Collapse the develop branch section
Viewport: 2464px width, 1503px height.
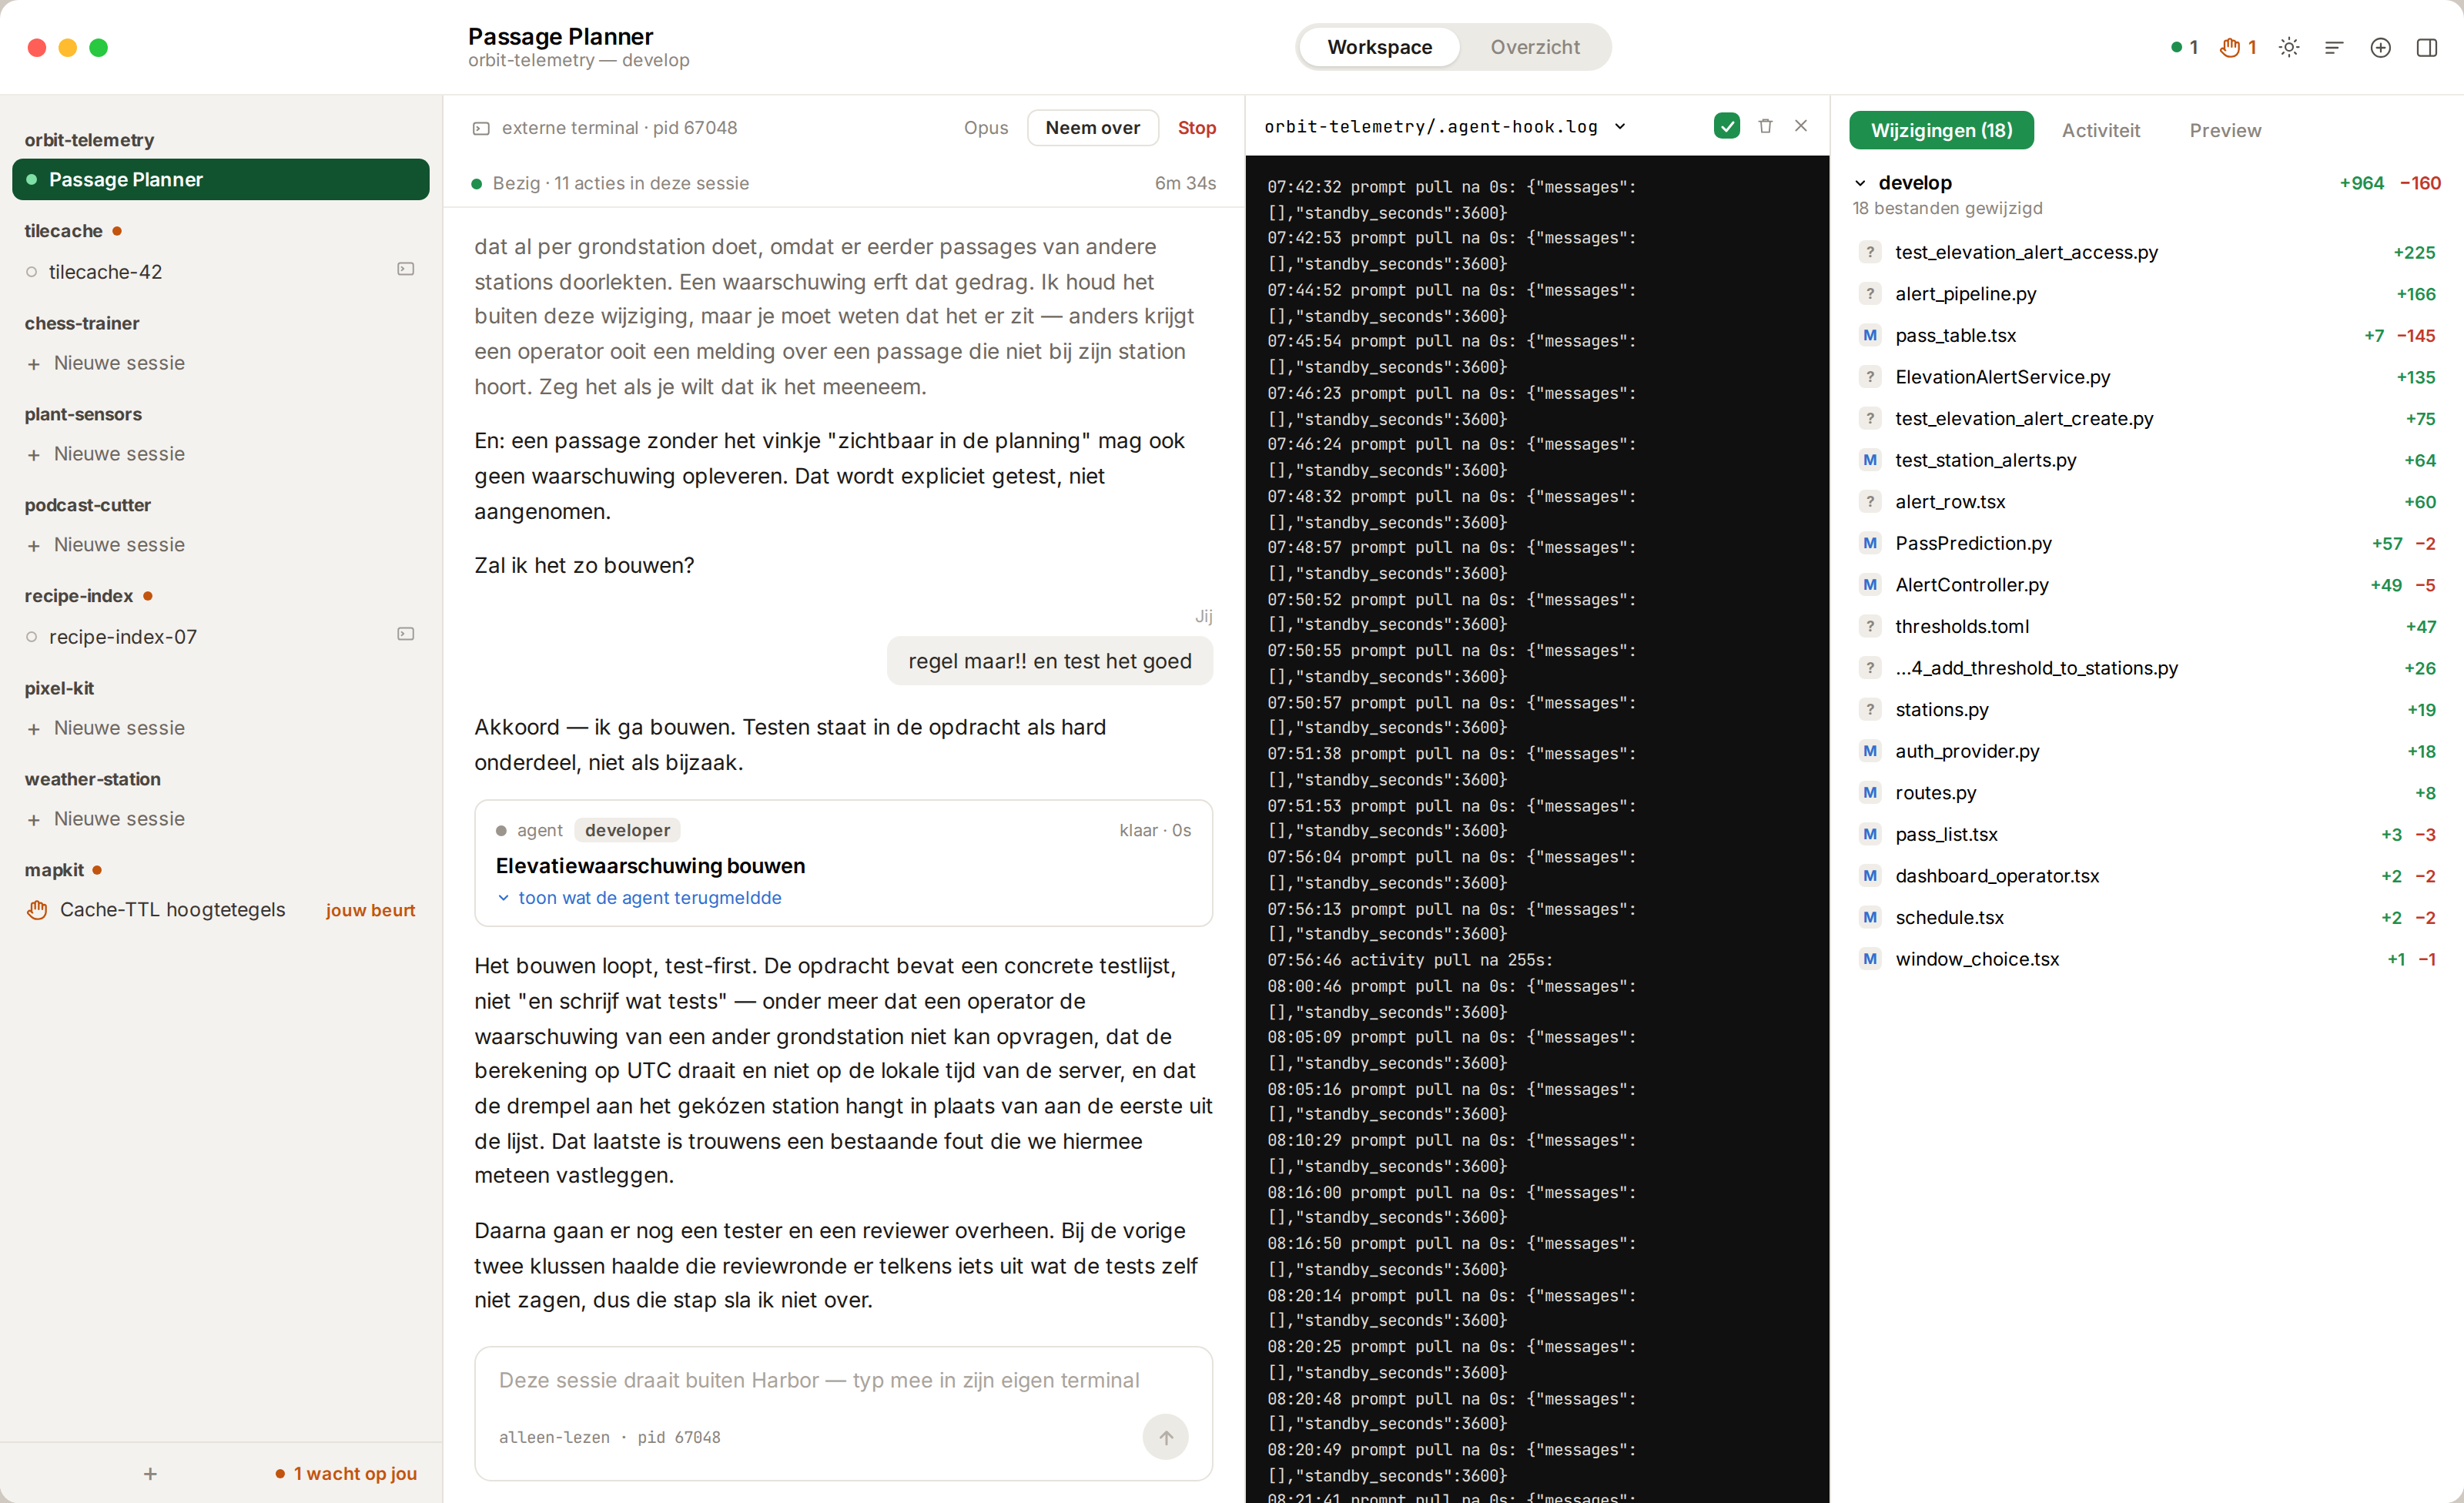(x=1860, y=183)
